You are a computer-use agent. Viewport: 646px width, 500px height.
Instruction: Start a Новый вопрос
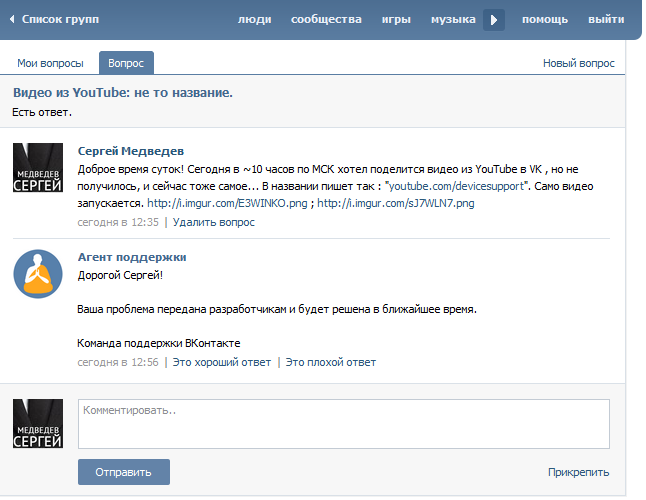point(578,63)
